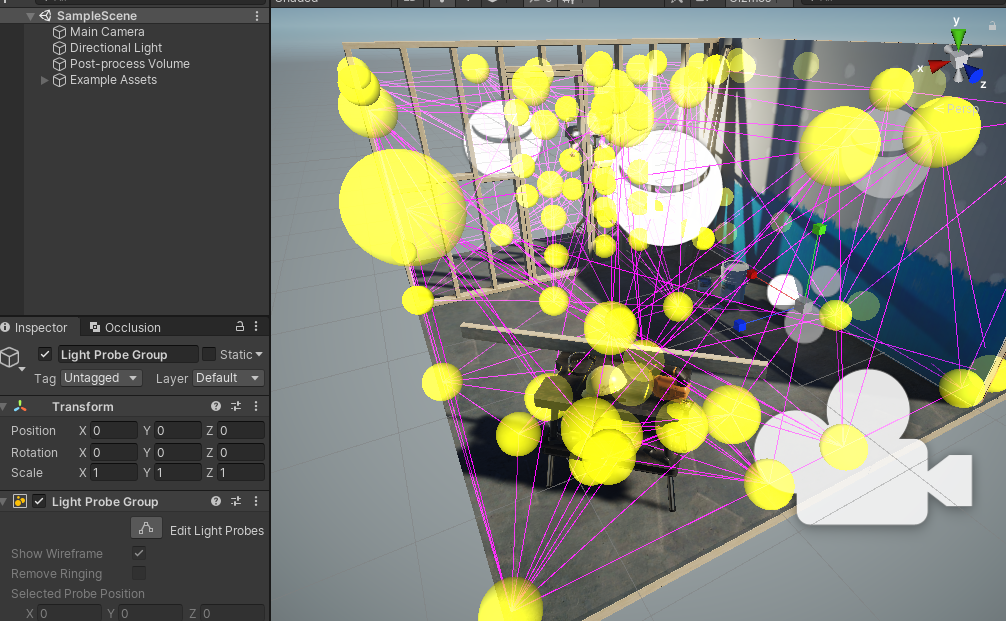Image resolution: width=1006 pixels, height=621 pixels.
Task: Click the Main Camera gizmo icon in scene
Action: 863,447
